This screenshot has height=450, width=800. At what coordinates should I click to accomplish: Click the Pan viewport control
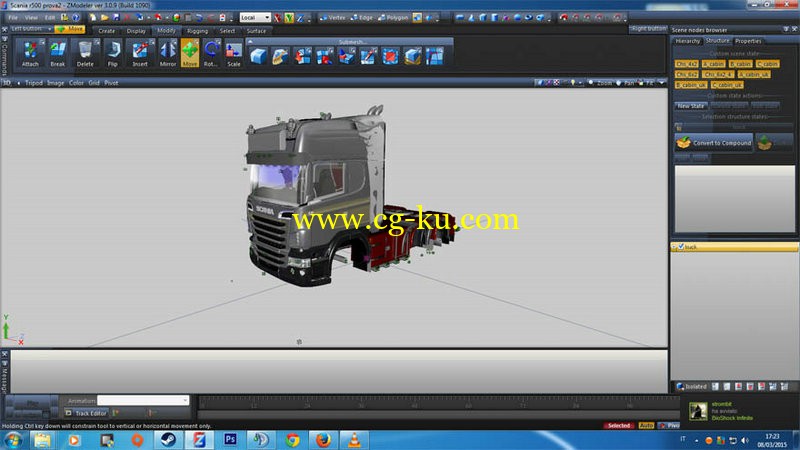(x=625, y=82)
